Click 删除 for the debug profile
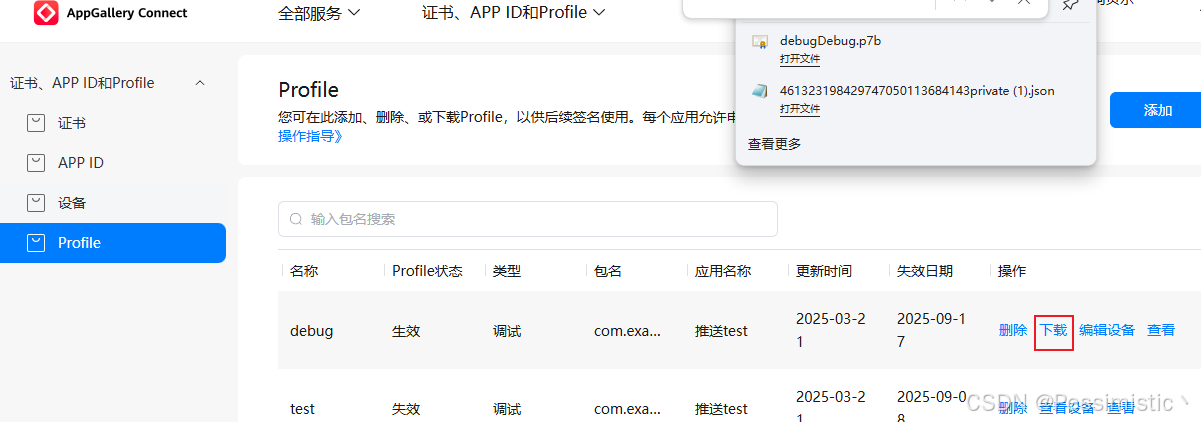1201x422 pixels. [x=1013, y=330]
